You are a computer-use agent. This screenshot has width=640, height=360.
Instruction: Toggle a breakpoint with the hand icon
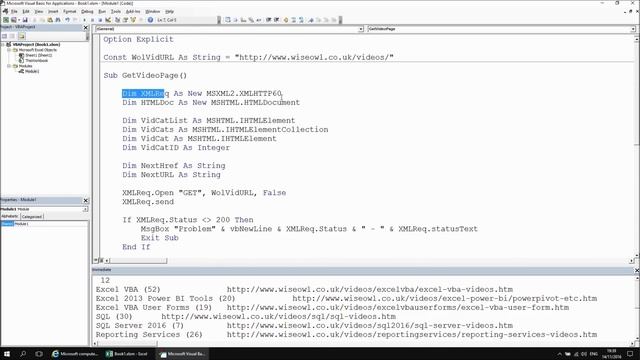[x=286, y=20]
